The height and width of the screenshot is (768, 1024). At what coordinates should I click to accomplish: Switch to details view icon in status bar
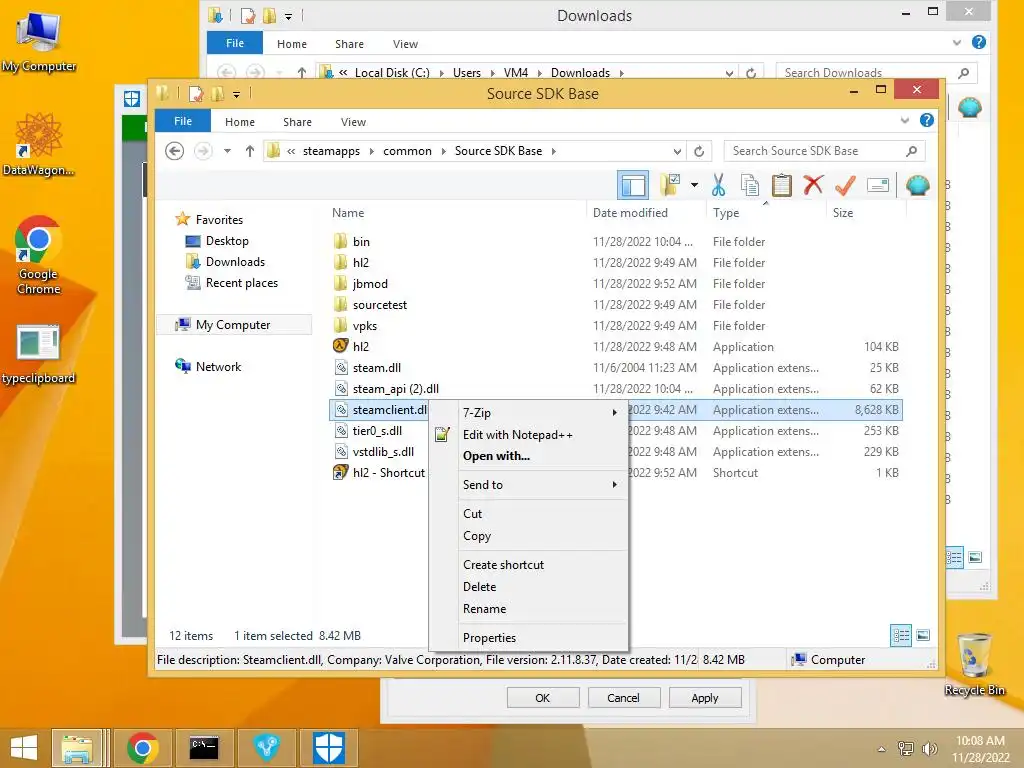901,635
